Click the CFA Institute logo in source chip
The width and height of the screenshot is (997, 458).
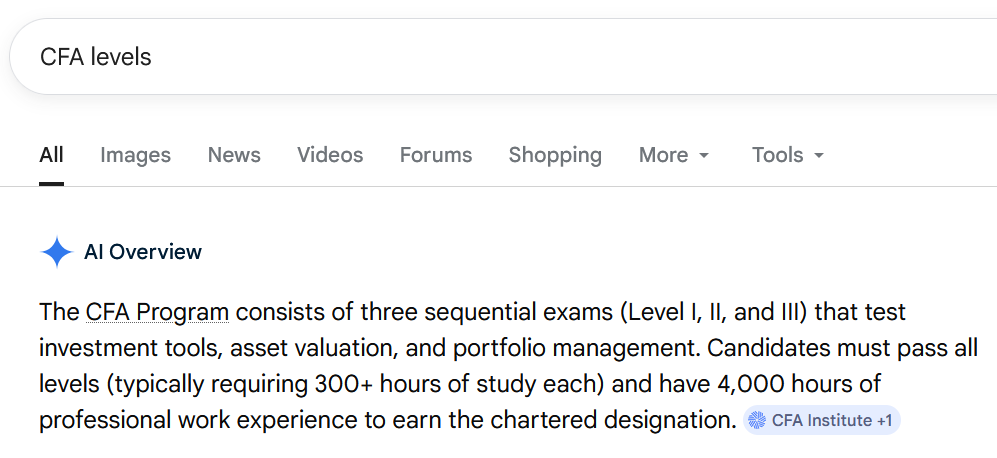(758, 421)
